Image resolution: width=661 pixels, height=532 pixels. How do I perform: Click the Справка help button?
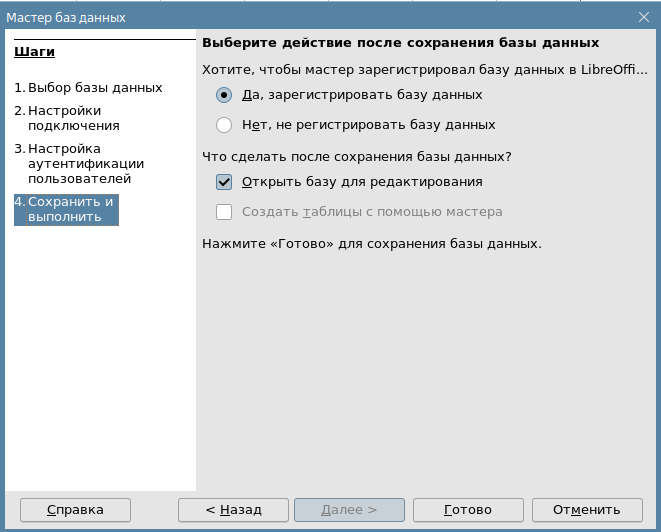75,510
